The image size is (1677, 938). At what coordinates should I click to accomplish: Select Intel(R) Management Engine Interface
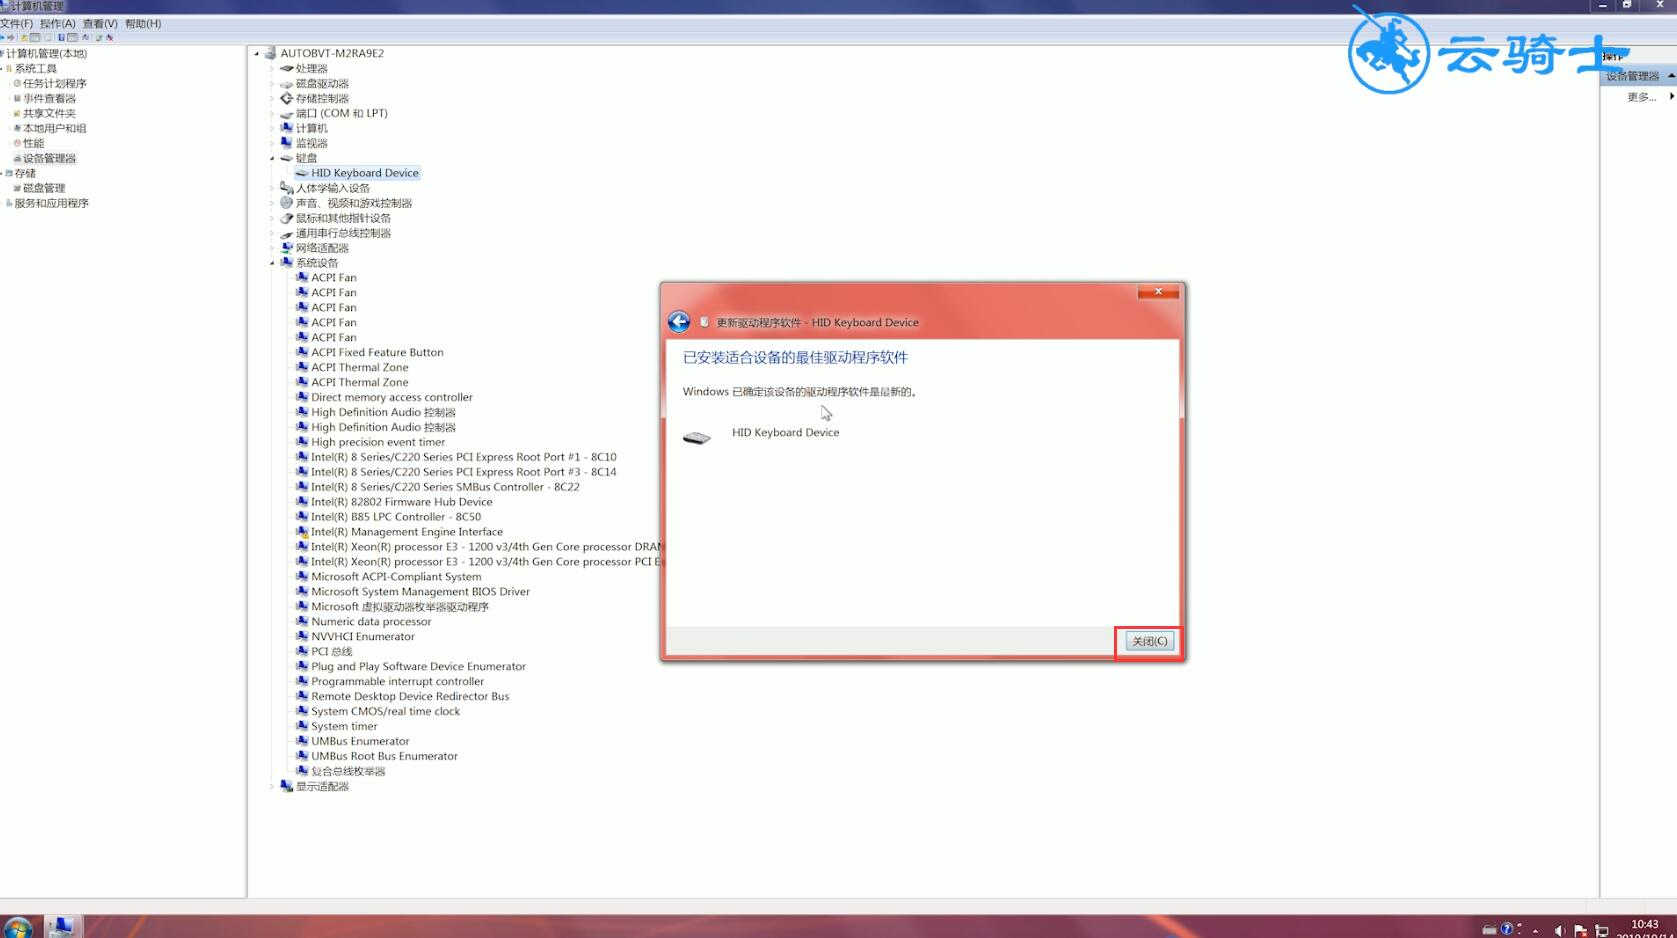point(407,532)
